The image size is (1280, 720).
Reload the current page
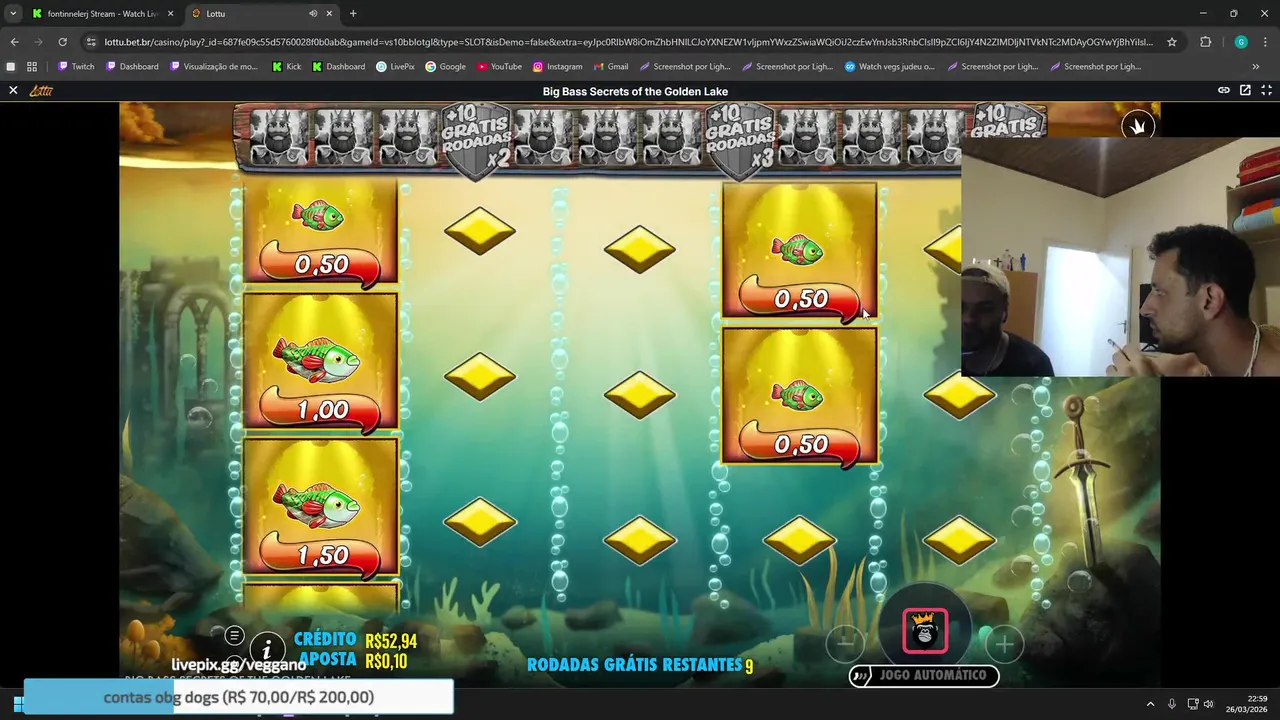point(62,42)
